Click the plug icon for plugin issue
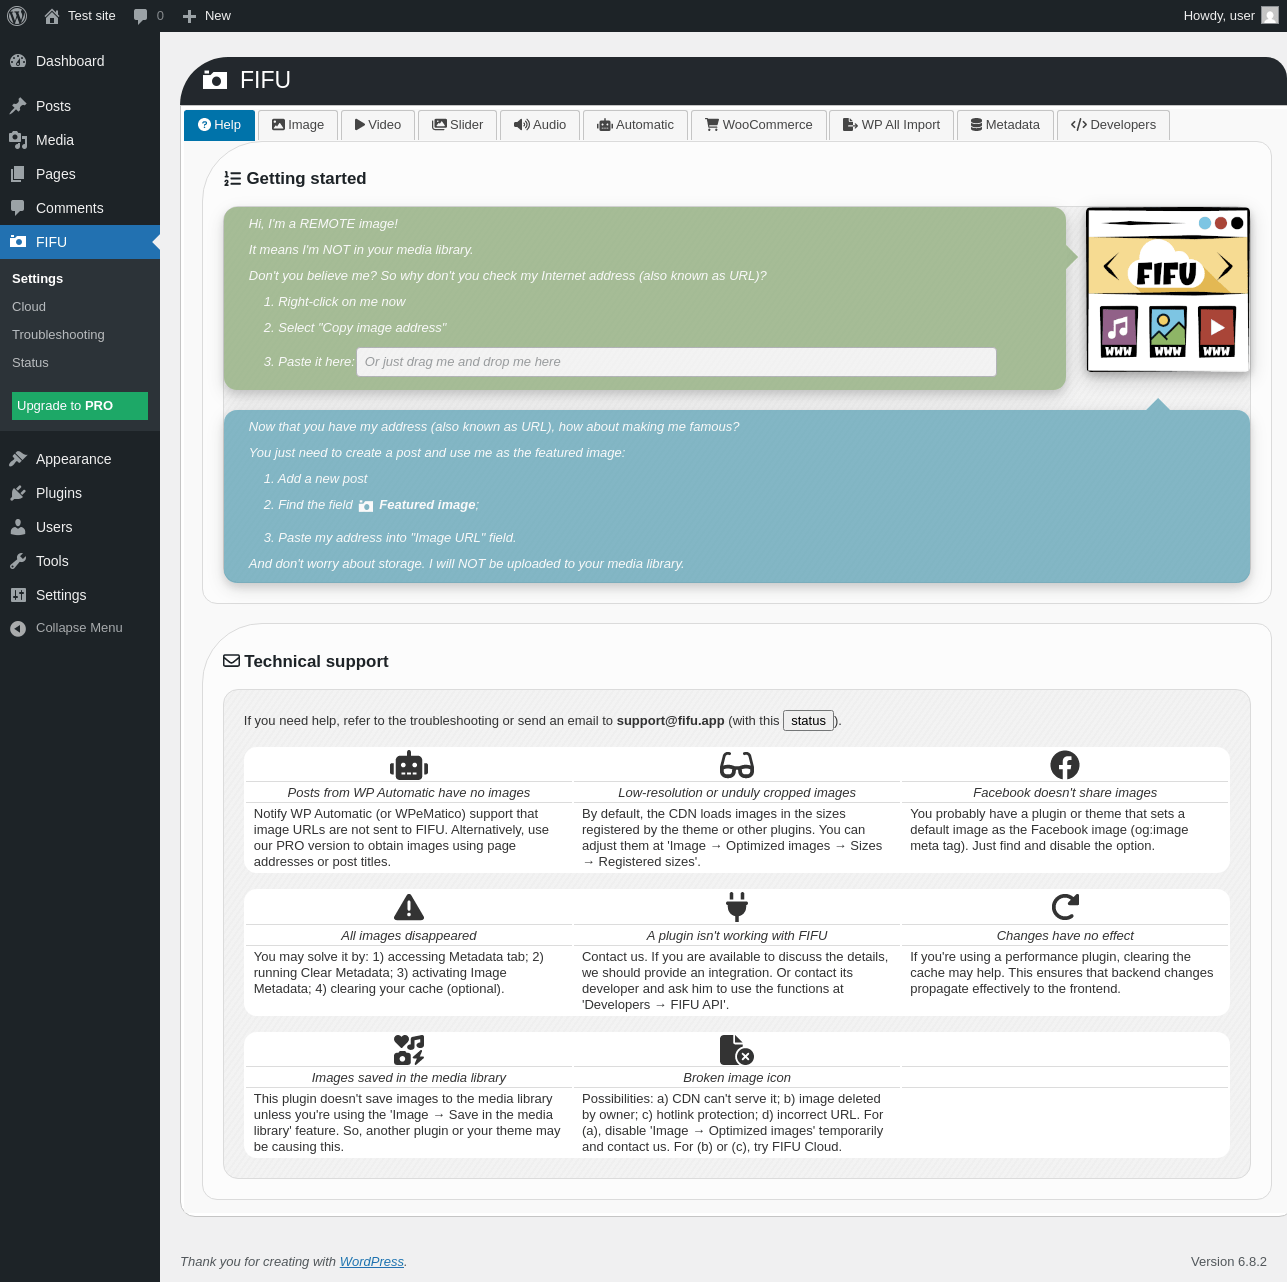The height and width of the screenshot is (1282, 1287). coord(737,907)
